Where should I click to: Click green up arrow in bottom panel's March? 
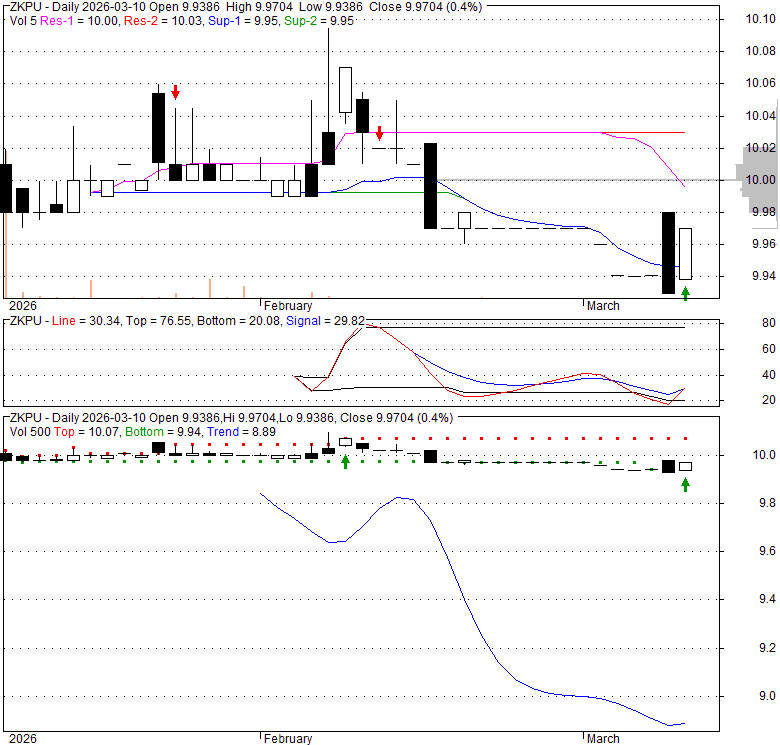(x=685, y=485)
